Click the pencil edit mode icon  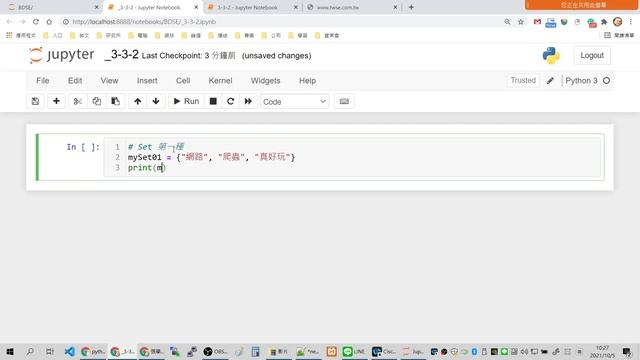tap(550, 81)
